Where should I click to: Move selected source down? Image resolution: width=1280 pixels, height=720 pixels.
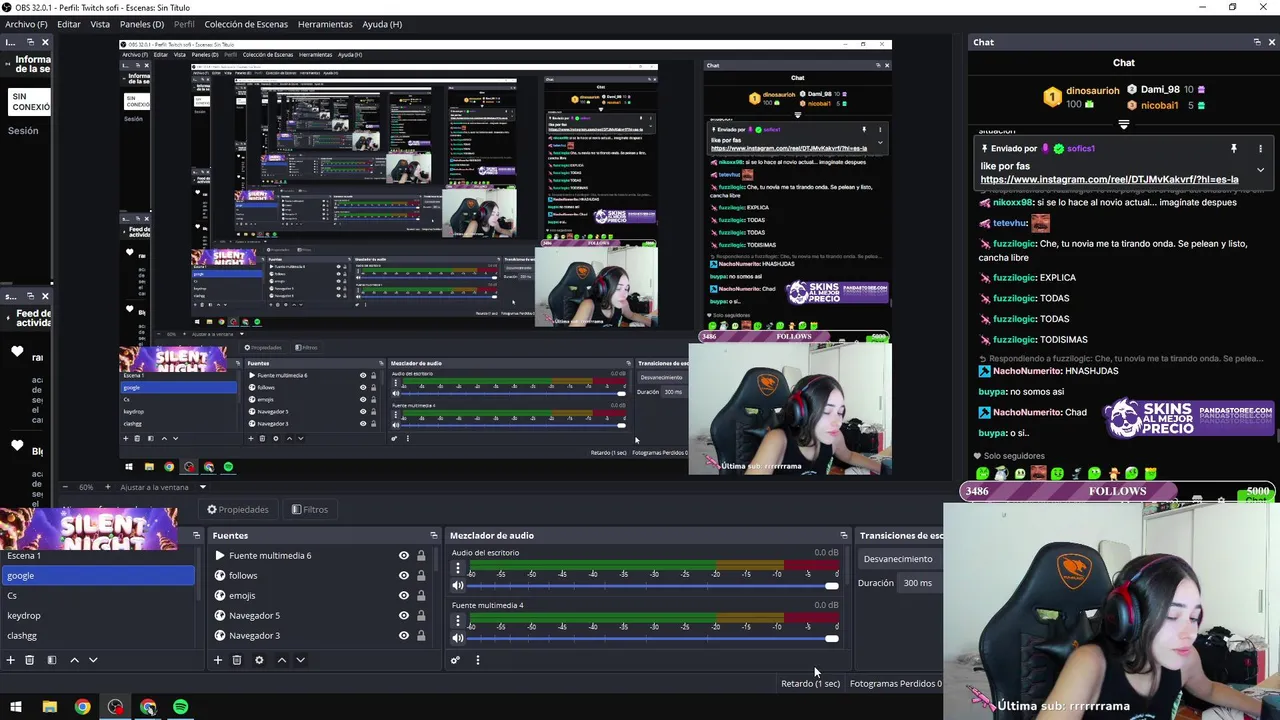pos(300,660)
